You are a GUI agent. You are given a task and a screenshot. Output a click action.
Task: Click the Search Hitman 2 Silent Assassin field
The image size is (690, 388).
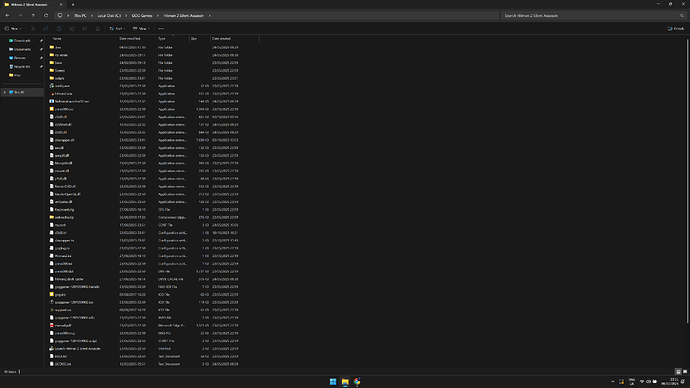tap(594, 15)
